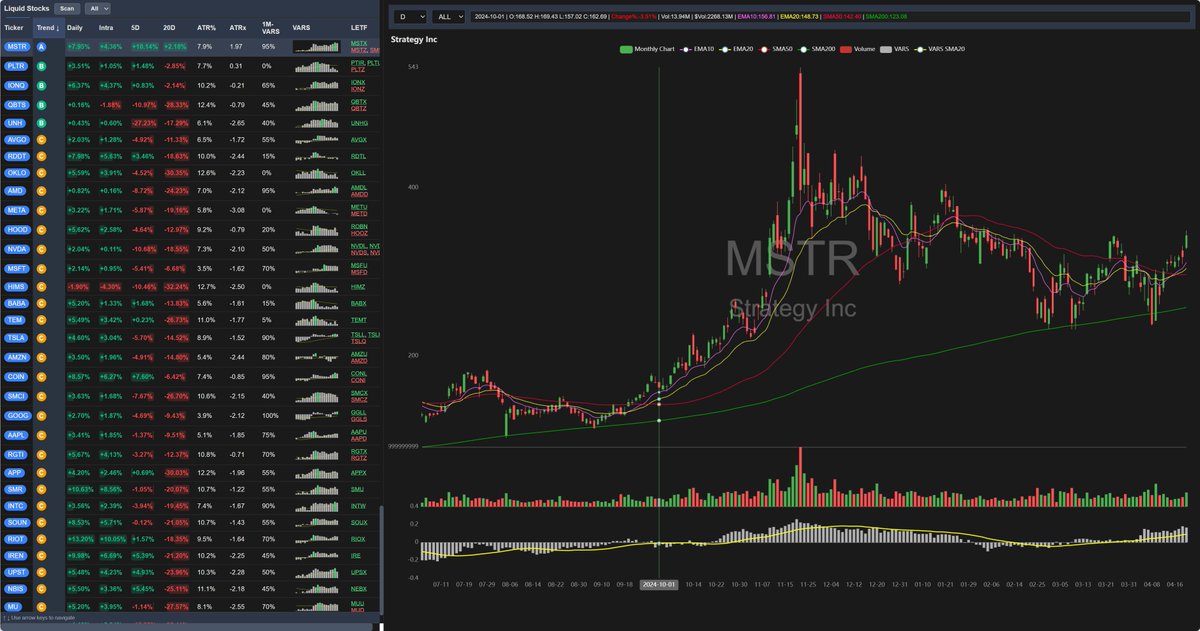The width and height of the screenshot is (1200, 631).
Task: Open the AVGX leveraged ETF link
Action: click(360, 140)
